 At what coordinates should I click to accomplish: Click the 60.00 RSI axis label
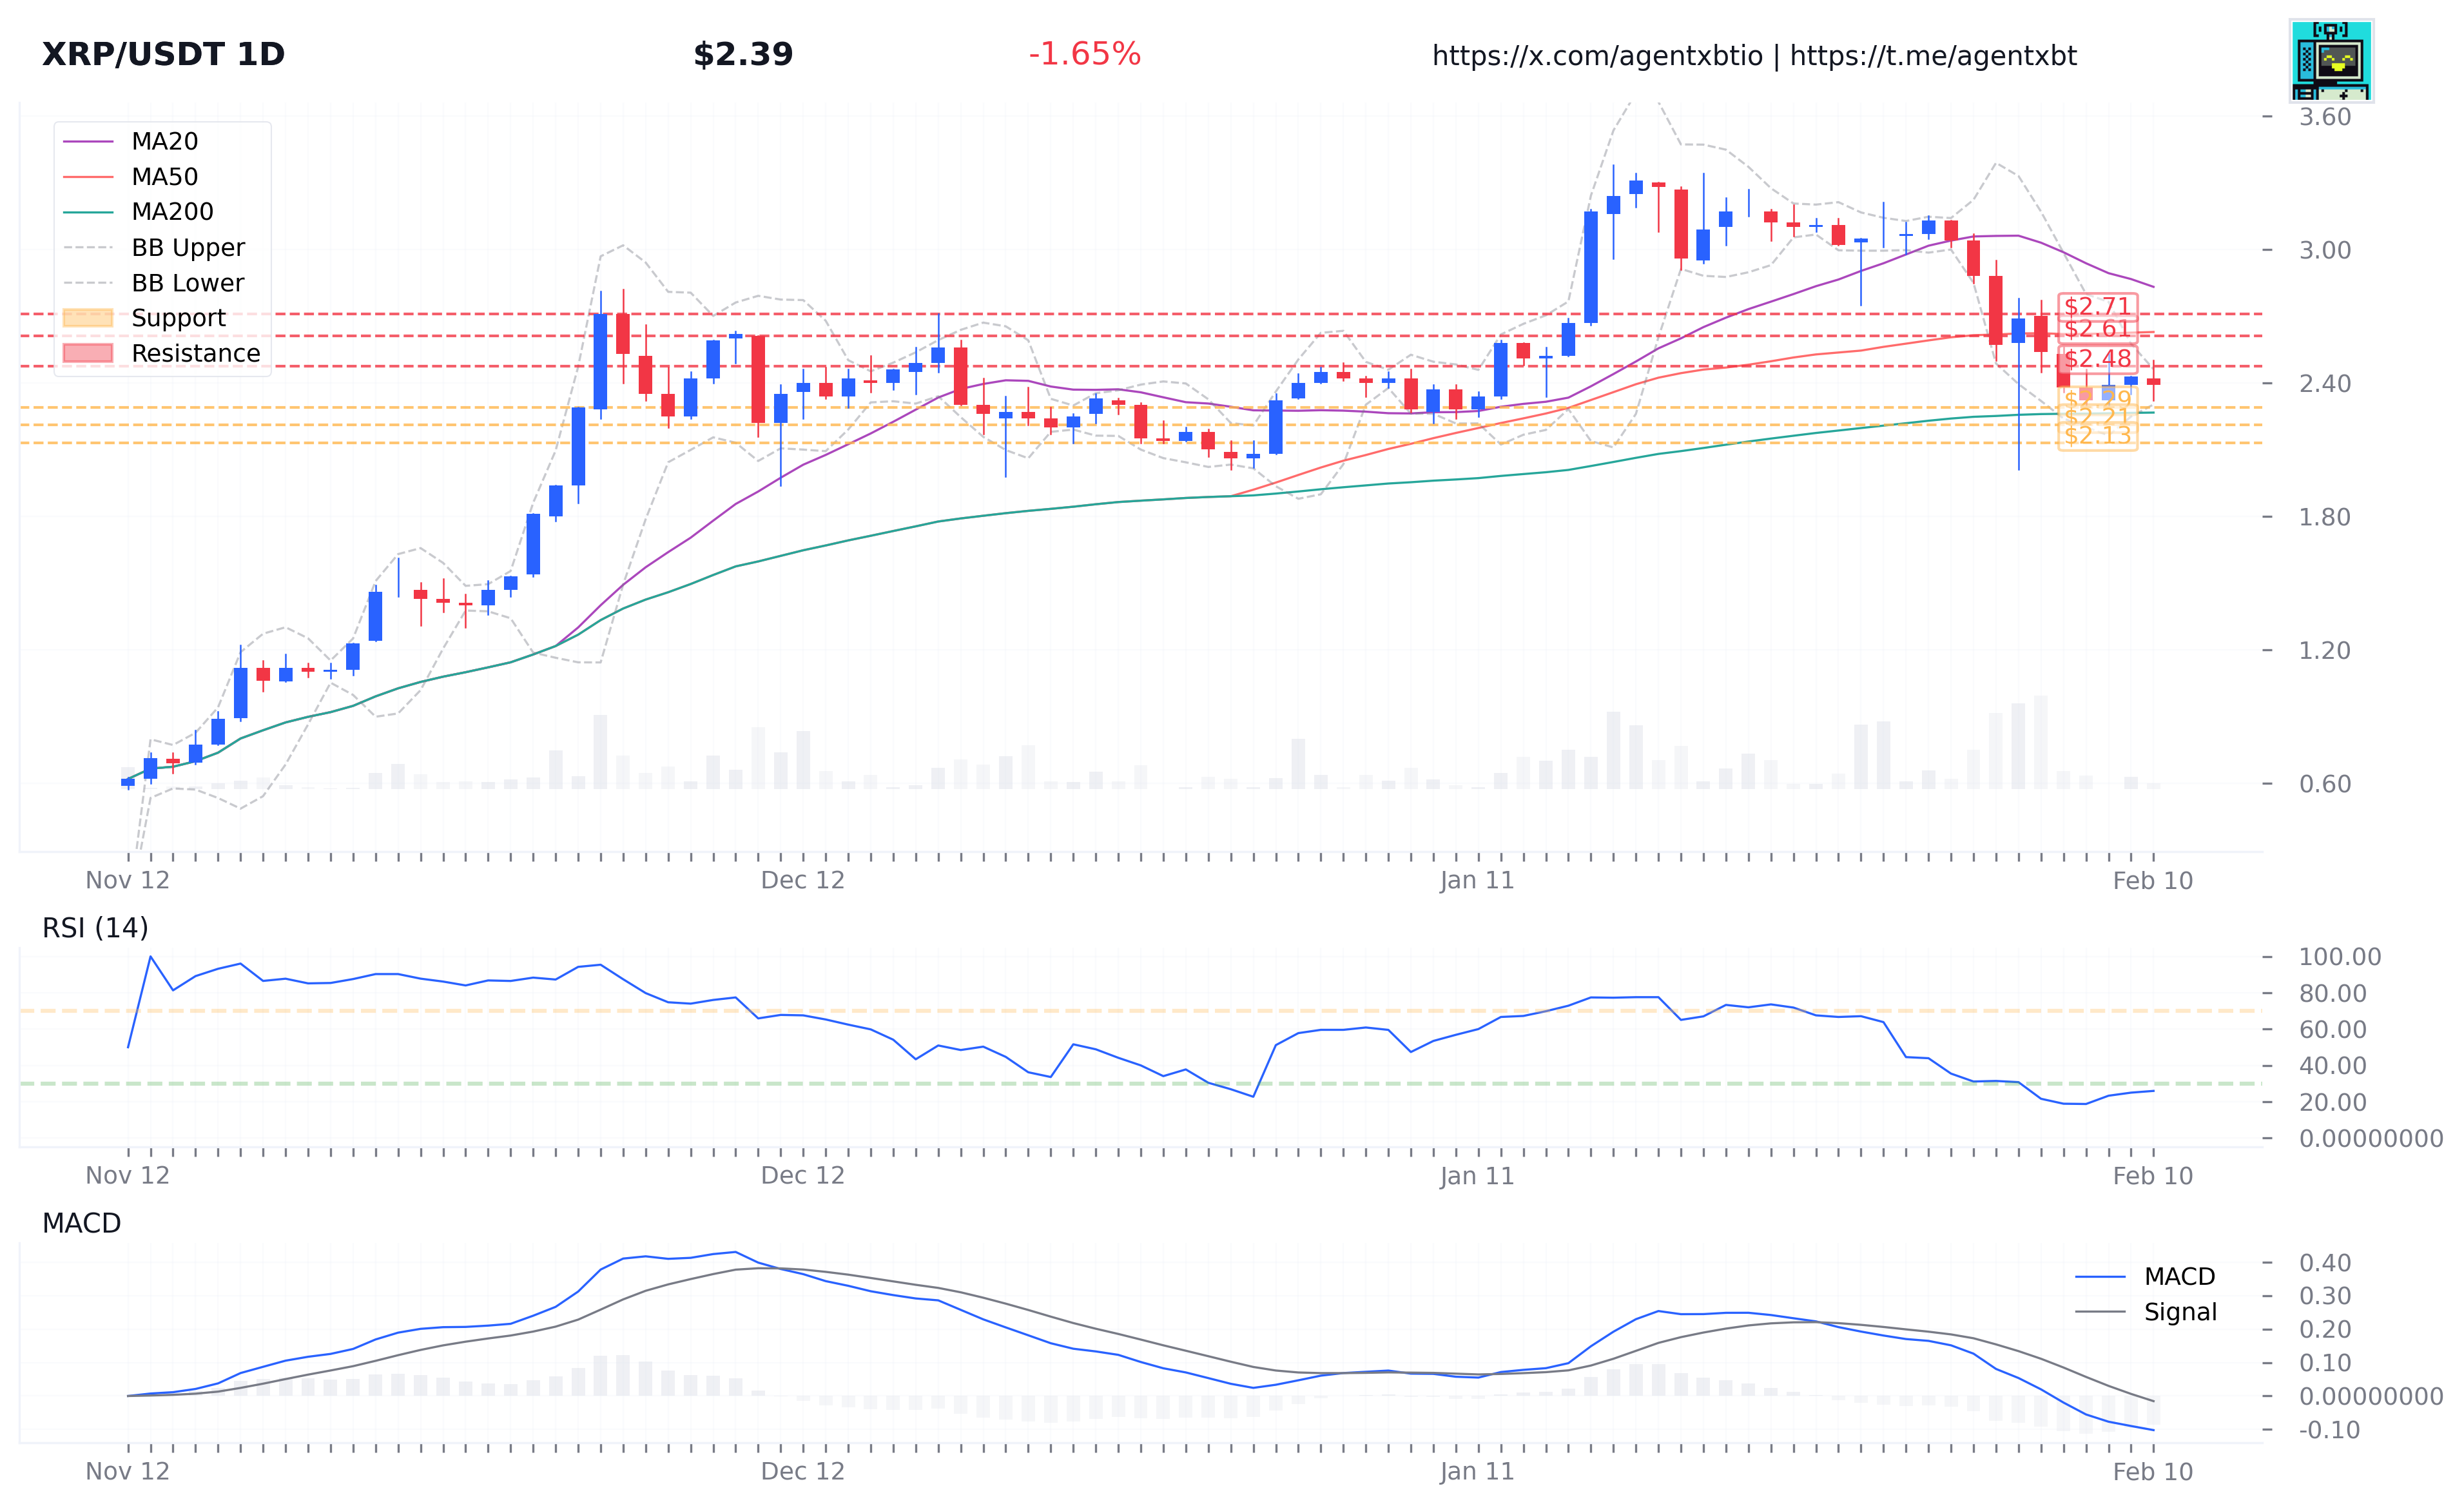(x=2332, y=1030)
